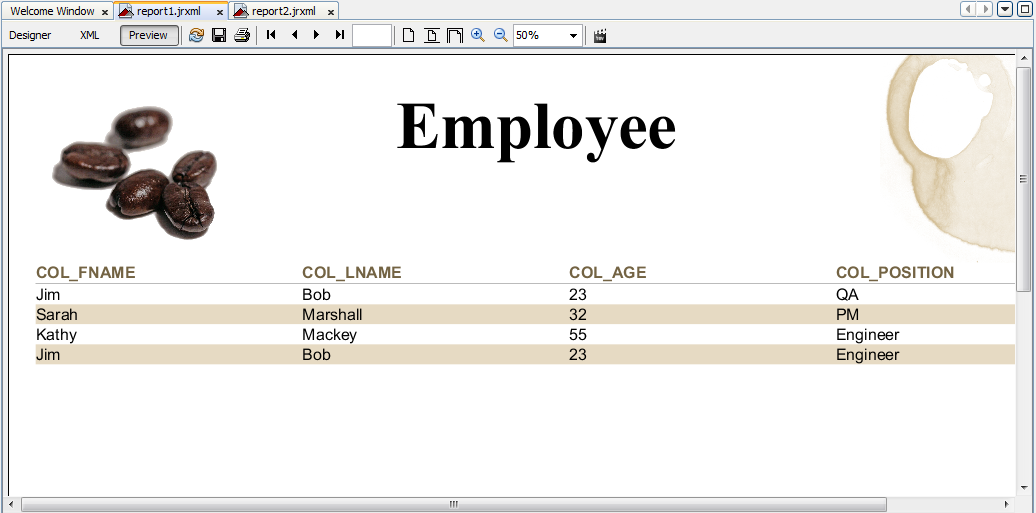Screen dimensions: 1036x513
Task: Reload the report preview
Action: tap(196, 35)
